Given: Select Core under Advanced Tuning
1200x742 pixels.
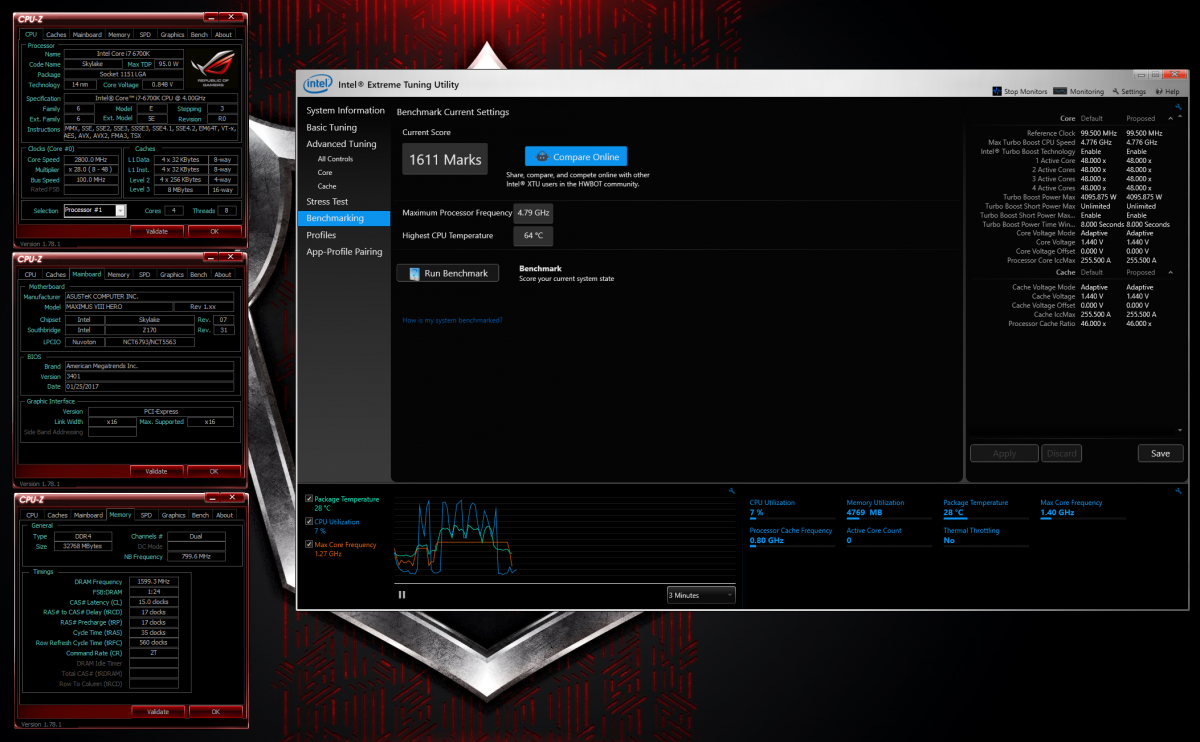Looking at the screenshot, I should [x=325, y=173].
